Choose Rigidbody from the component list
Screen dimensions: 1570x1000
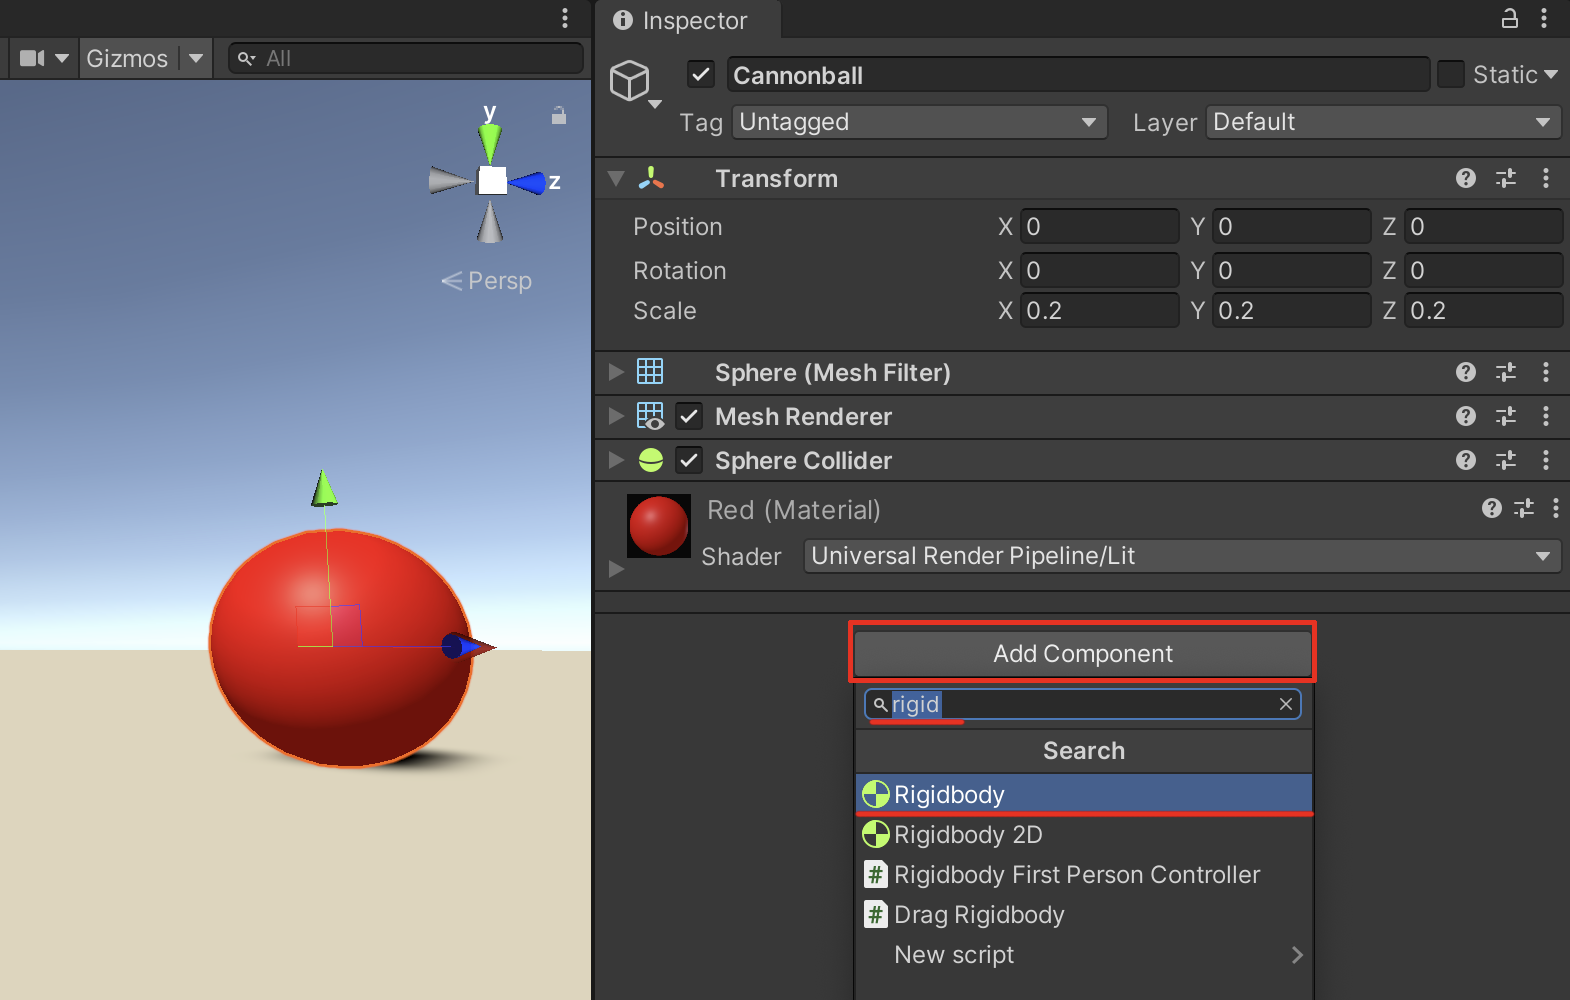949,795
